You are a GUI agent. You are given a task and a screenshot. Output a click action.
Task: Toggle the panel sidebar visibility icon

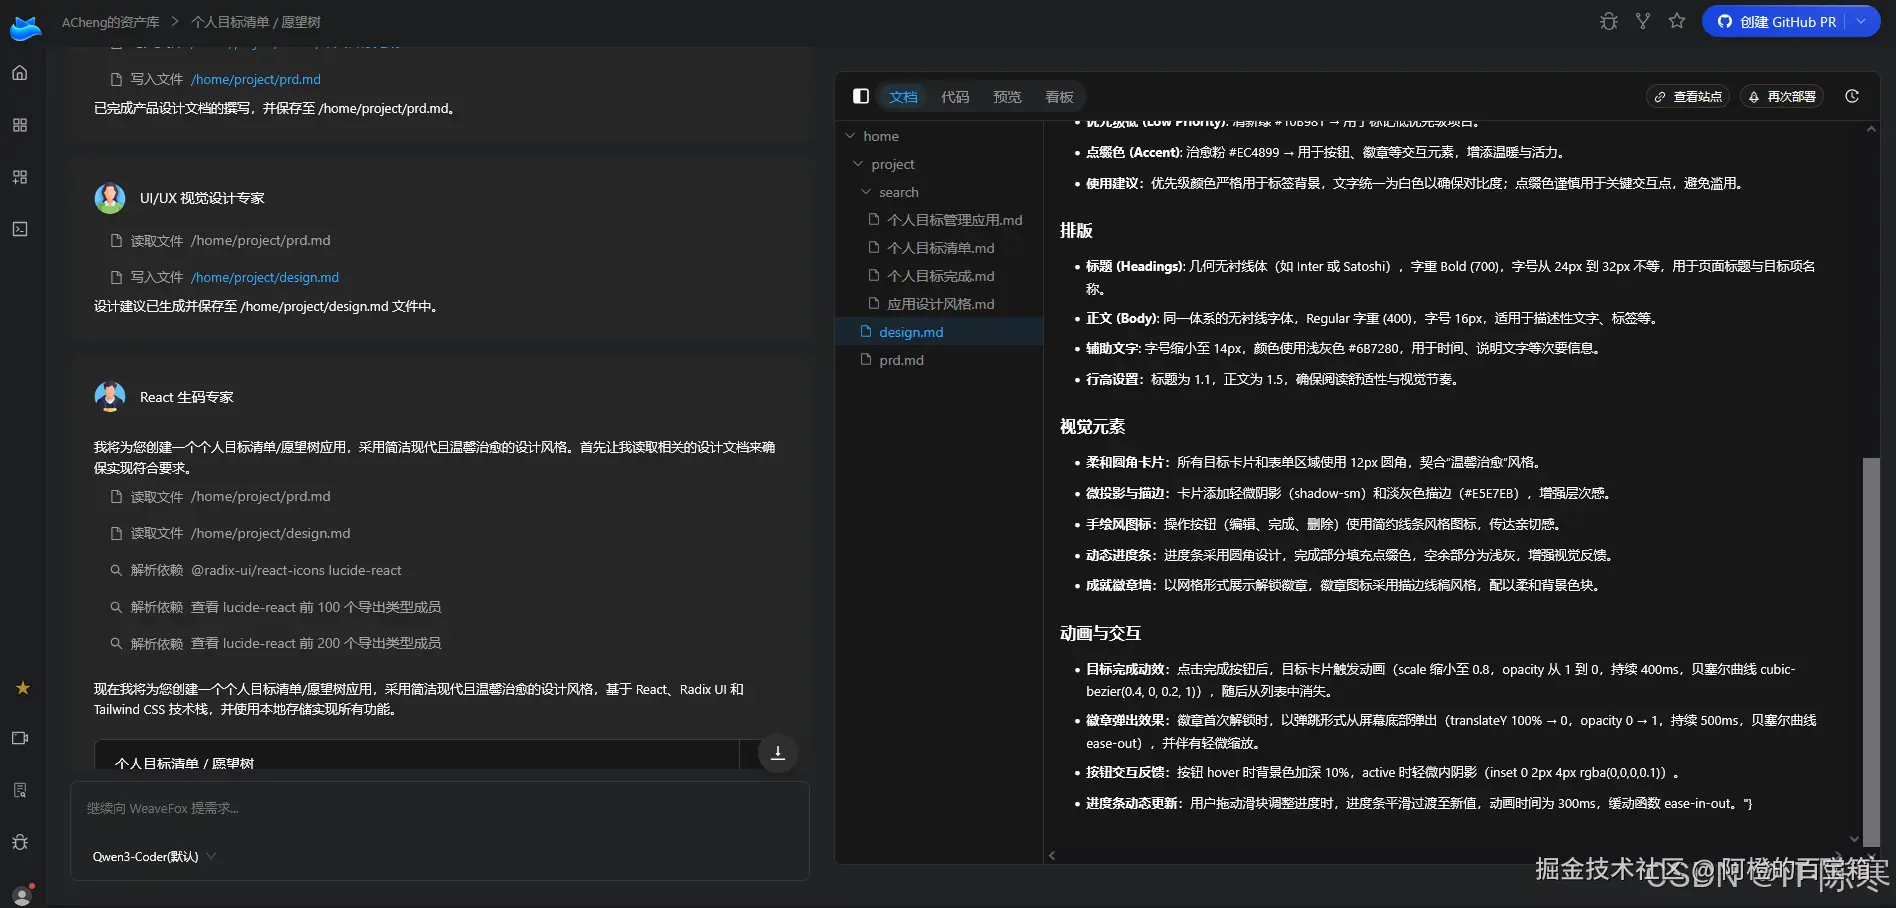tap(861, 96)
